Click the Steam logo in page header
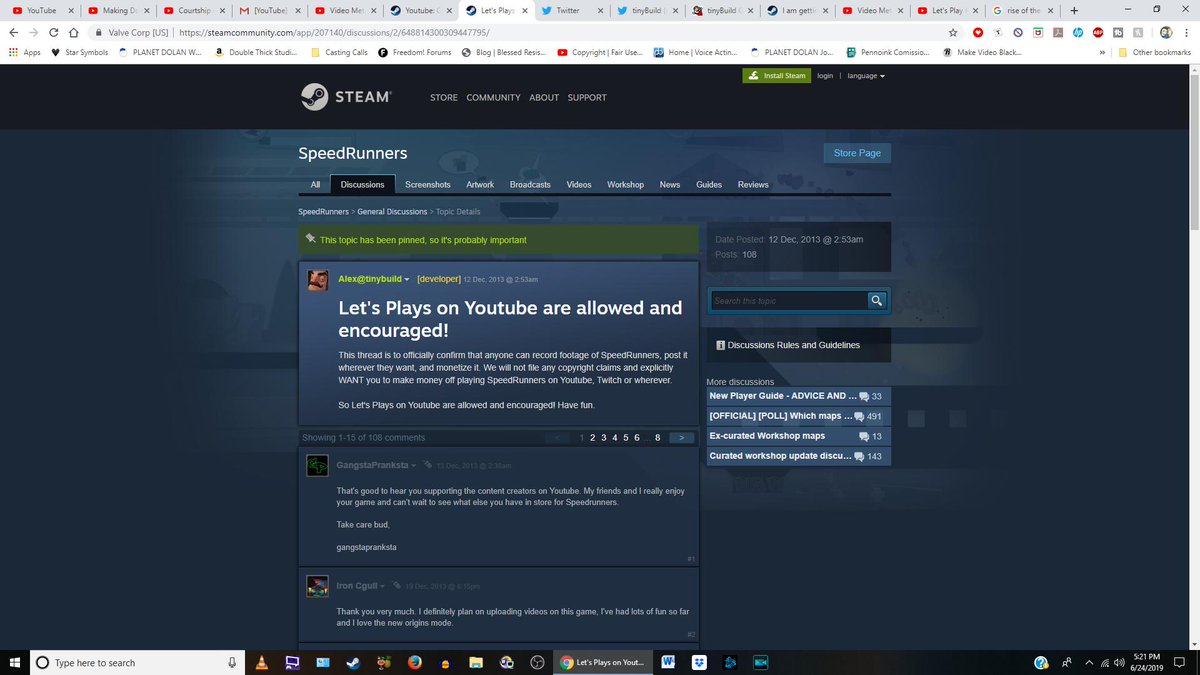Image resolution: width=1200 pixels, height=675 pixels. (x=346, y=97)
